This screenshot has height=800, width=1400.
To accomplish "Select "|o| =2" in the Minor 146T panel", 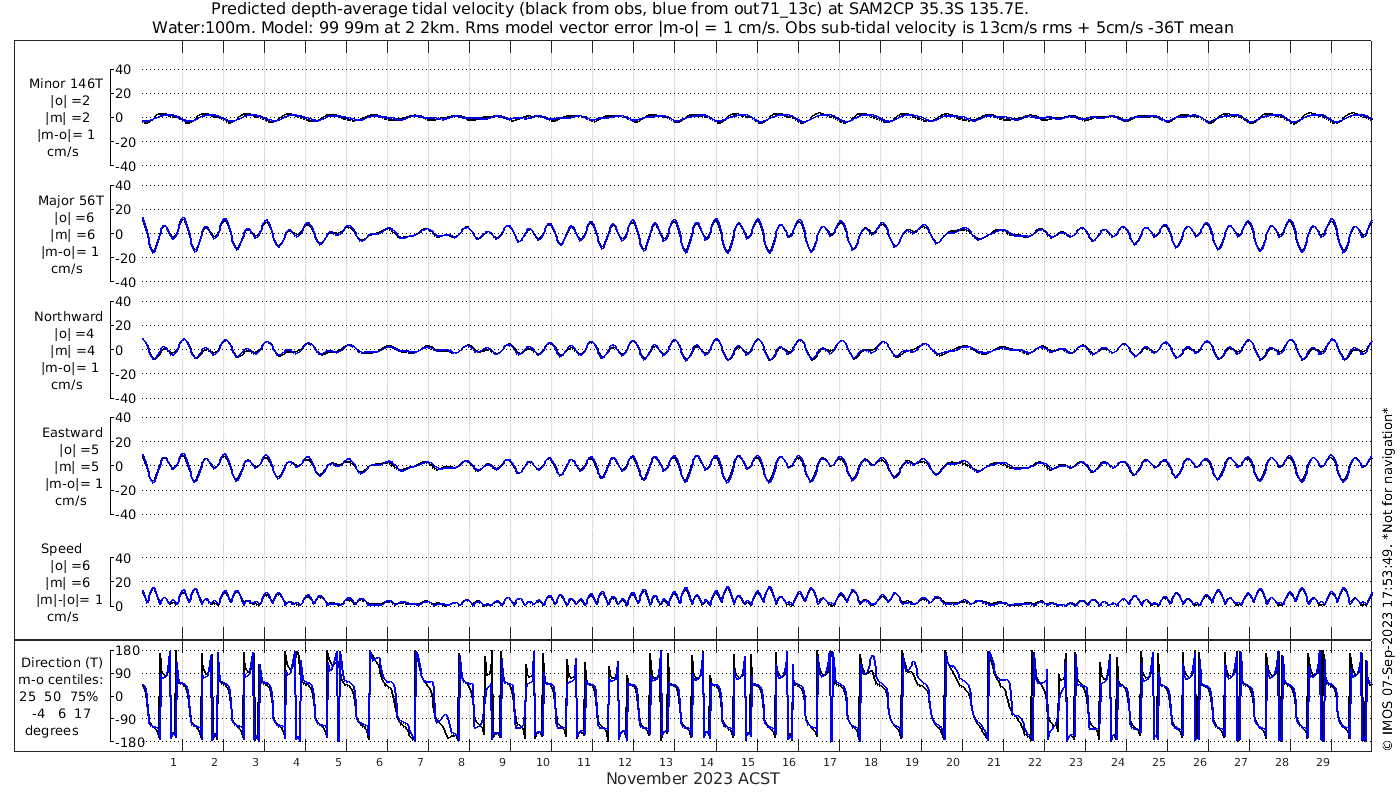I will (71, 101).
